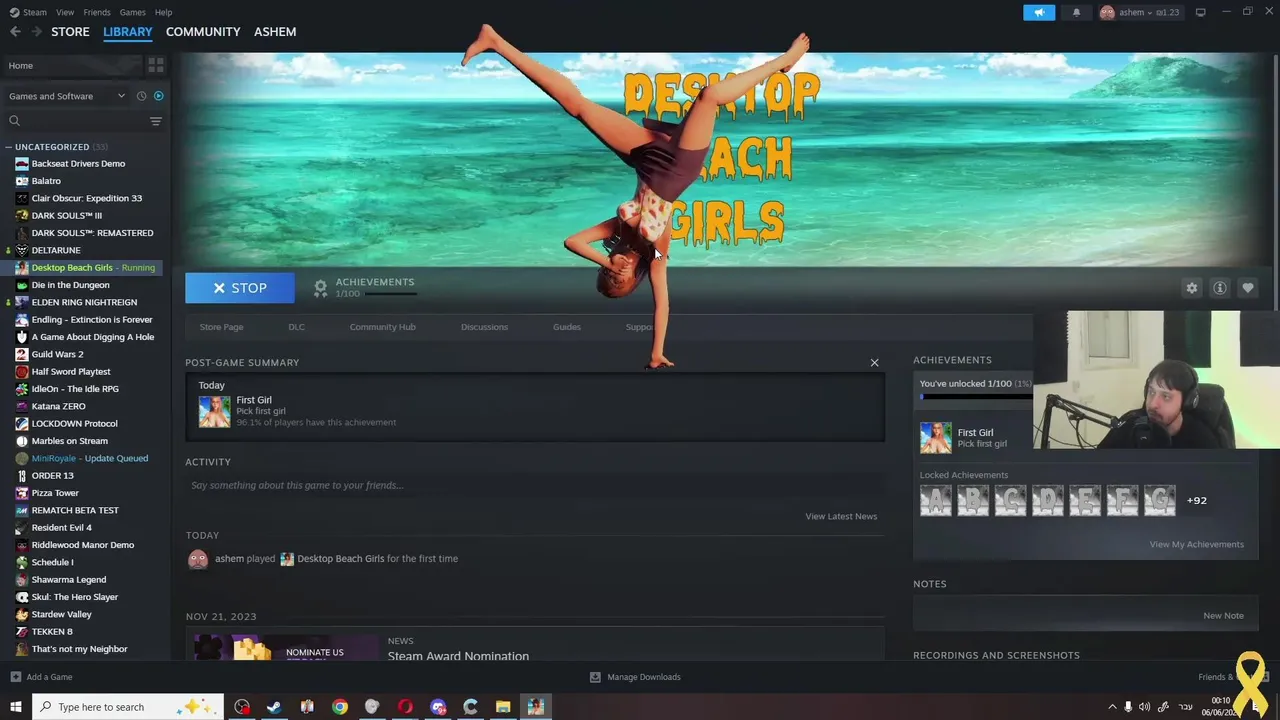This screenshot has height=720, width=1280.
Task: Open the achievements gear badge icon
Action: (320, 288)
